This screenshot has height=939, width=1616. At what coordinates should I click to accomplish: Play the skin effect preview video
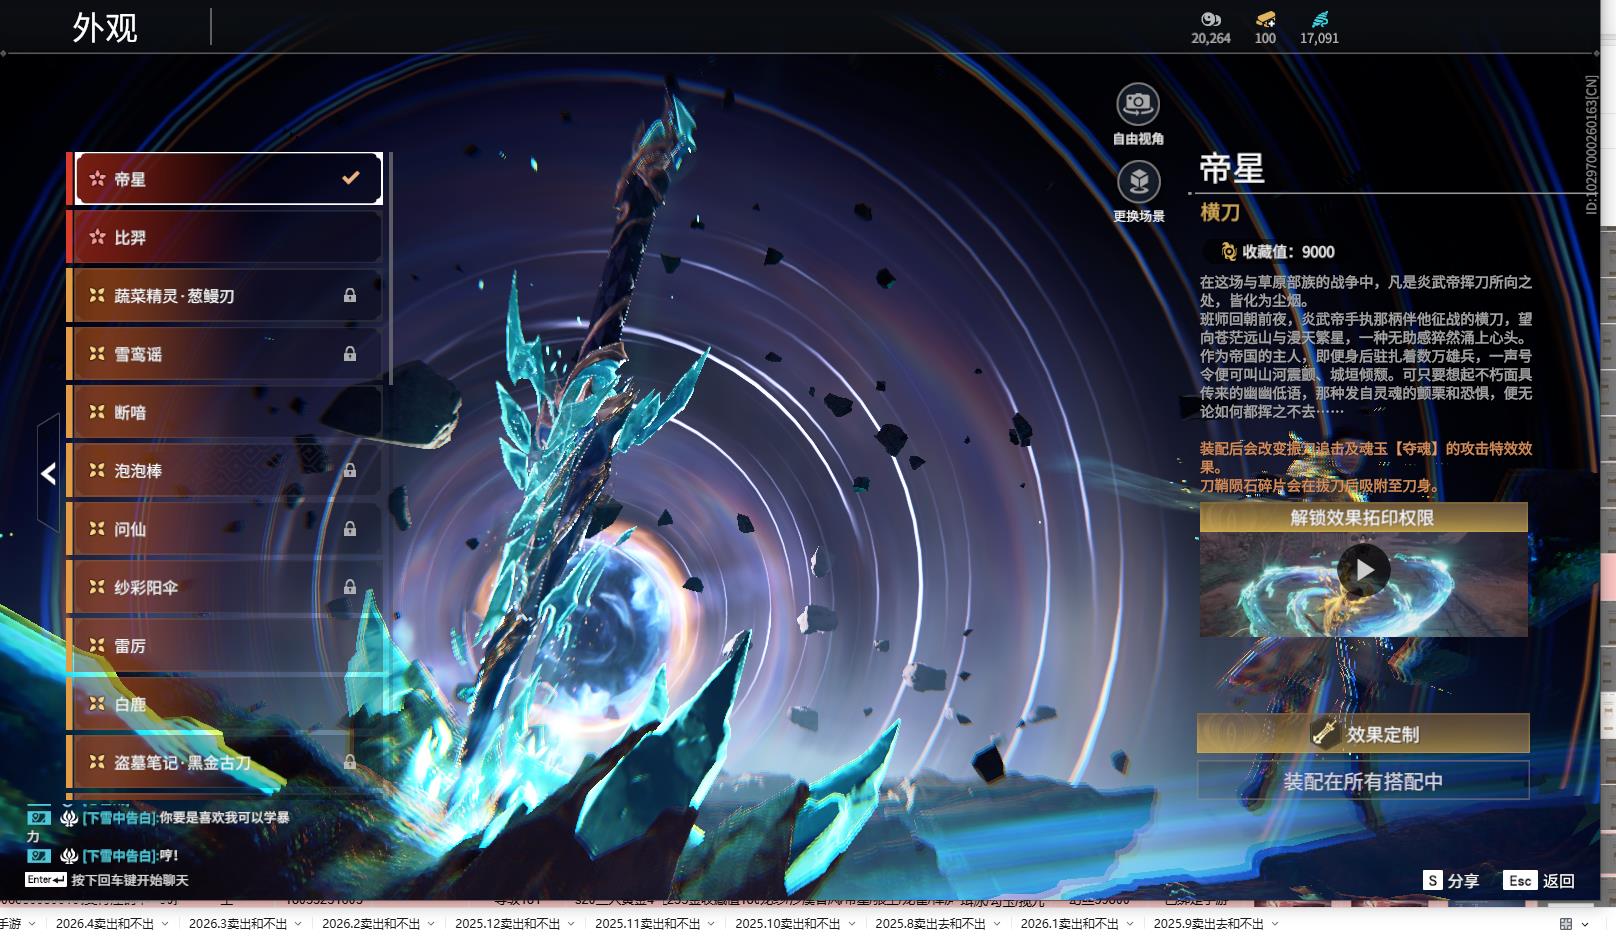(1363, 570)
